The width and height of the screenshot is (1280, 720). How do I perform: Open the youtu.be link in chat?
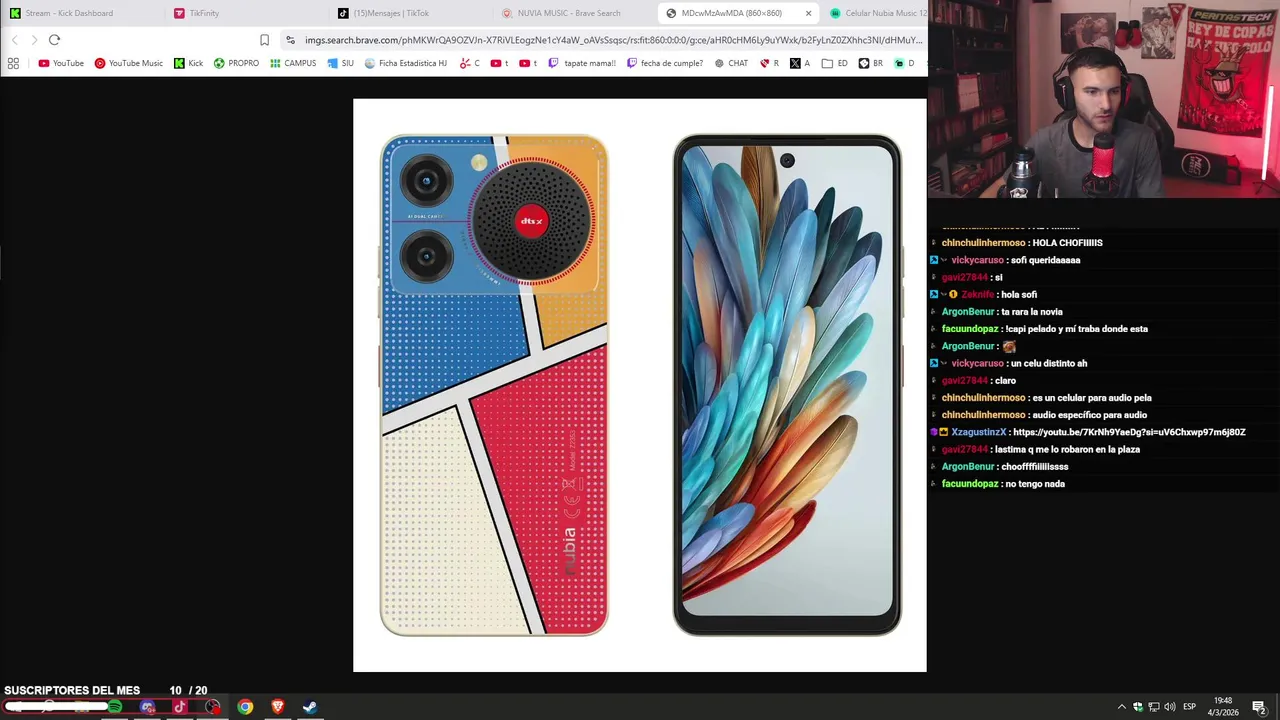tap(1129, 432)
